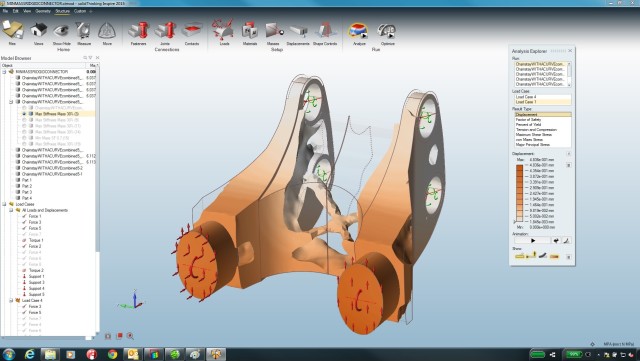Click the camera snapshot icon below the viewport

pos(108,336)
